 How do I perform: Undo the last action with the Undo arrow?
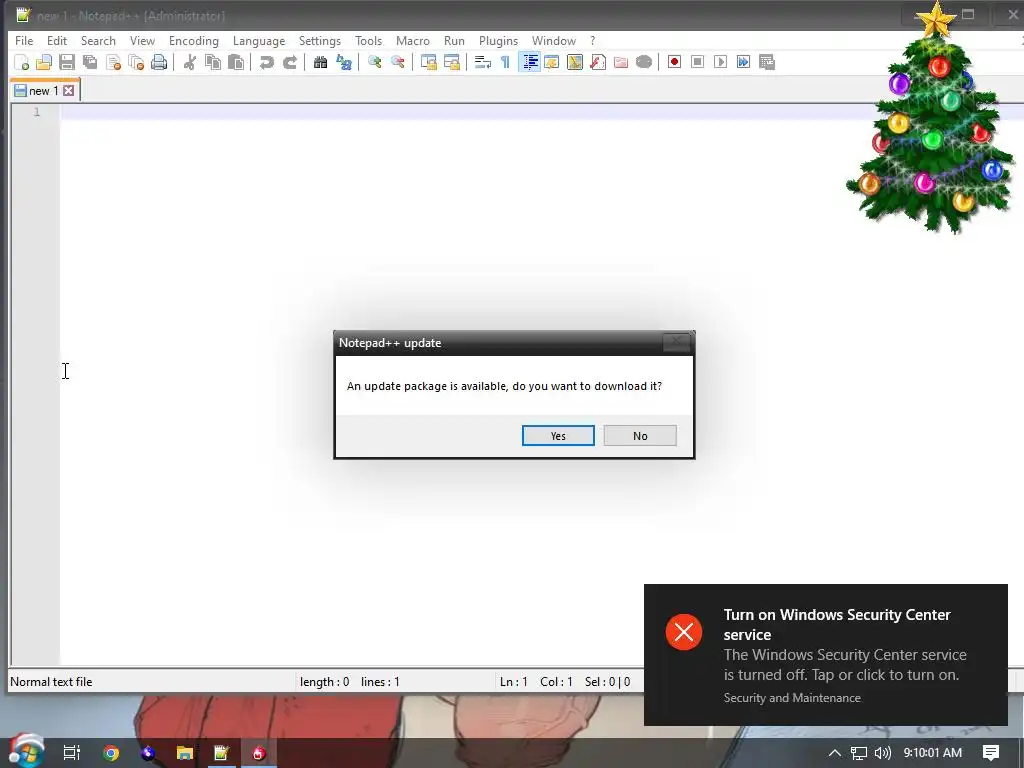[x=266, y=62]
